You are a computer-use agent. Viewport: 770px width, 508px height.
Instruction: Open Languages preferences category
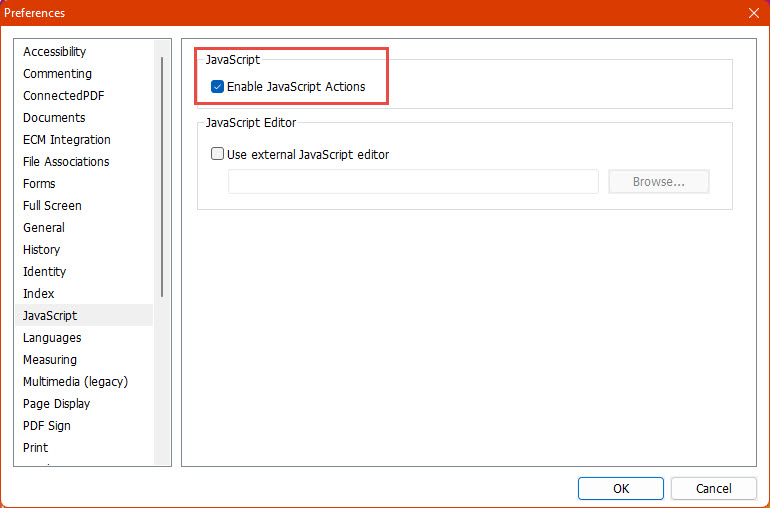[x=52, y=338]
